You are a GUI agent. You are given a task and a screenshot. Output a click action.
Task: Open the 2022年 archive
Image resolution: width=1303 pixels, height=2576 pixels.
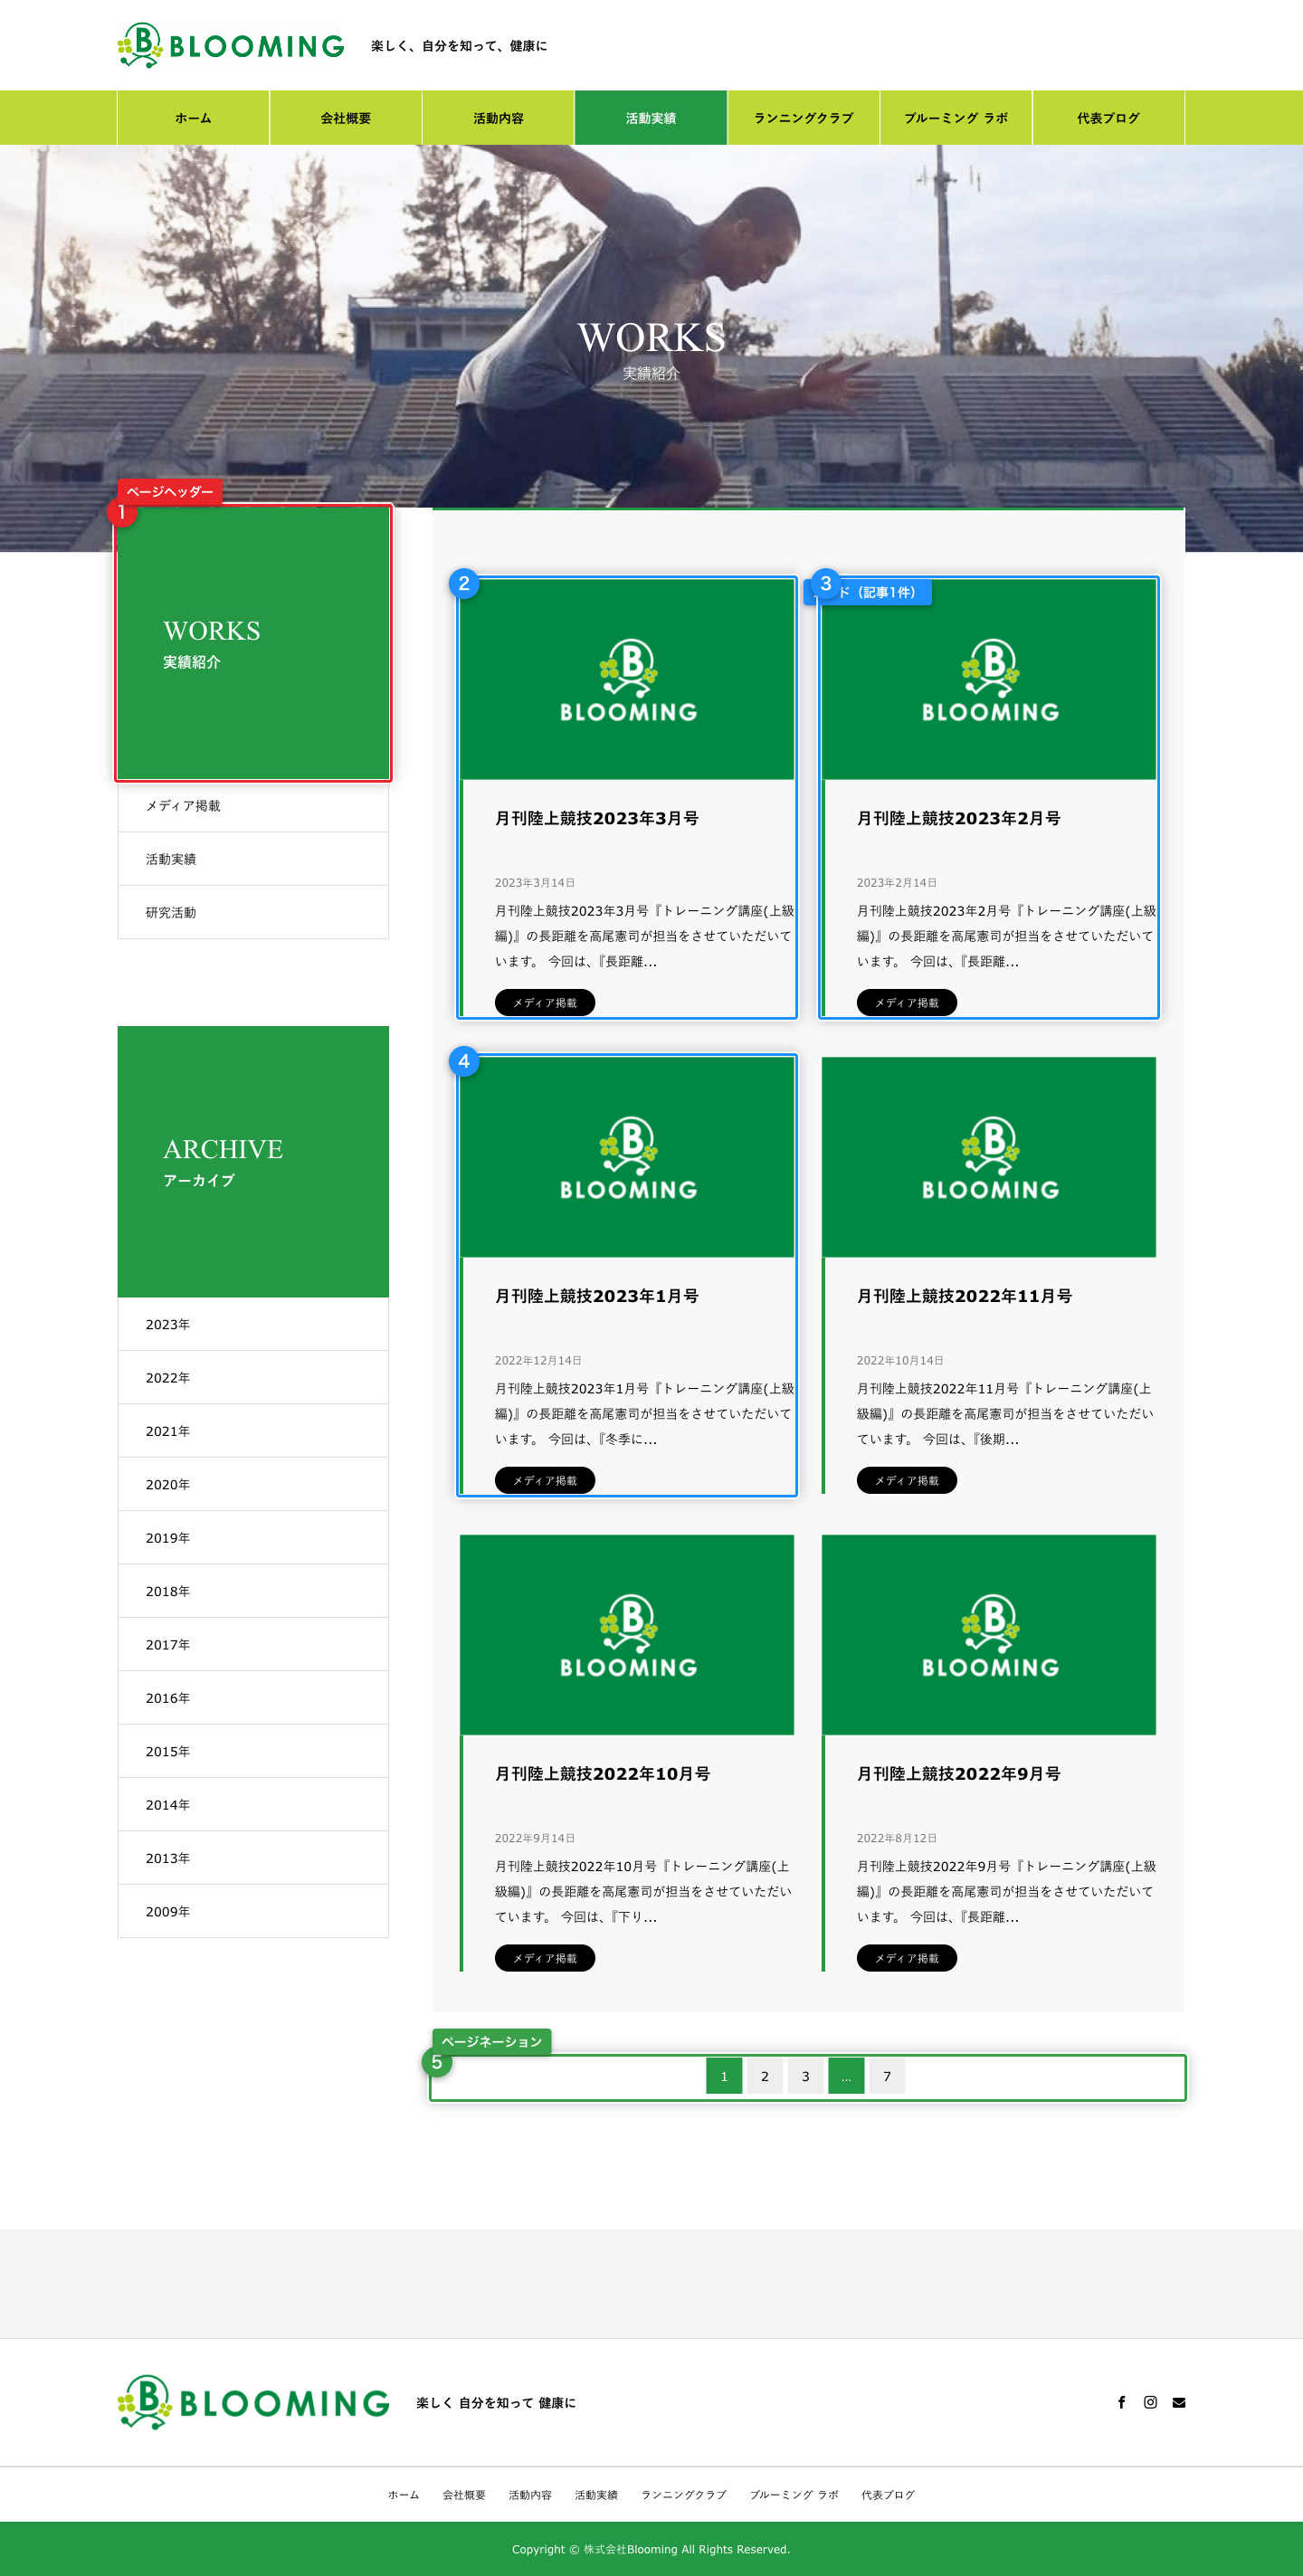[253, 1377]
